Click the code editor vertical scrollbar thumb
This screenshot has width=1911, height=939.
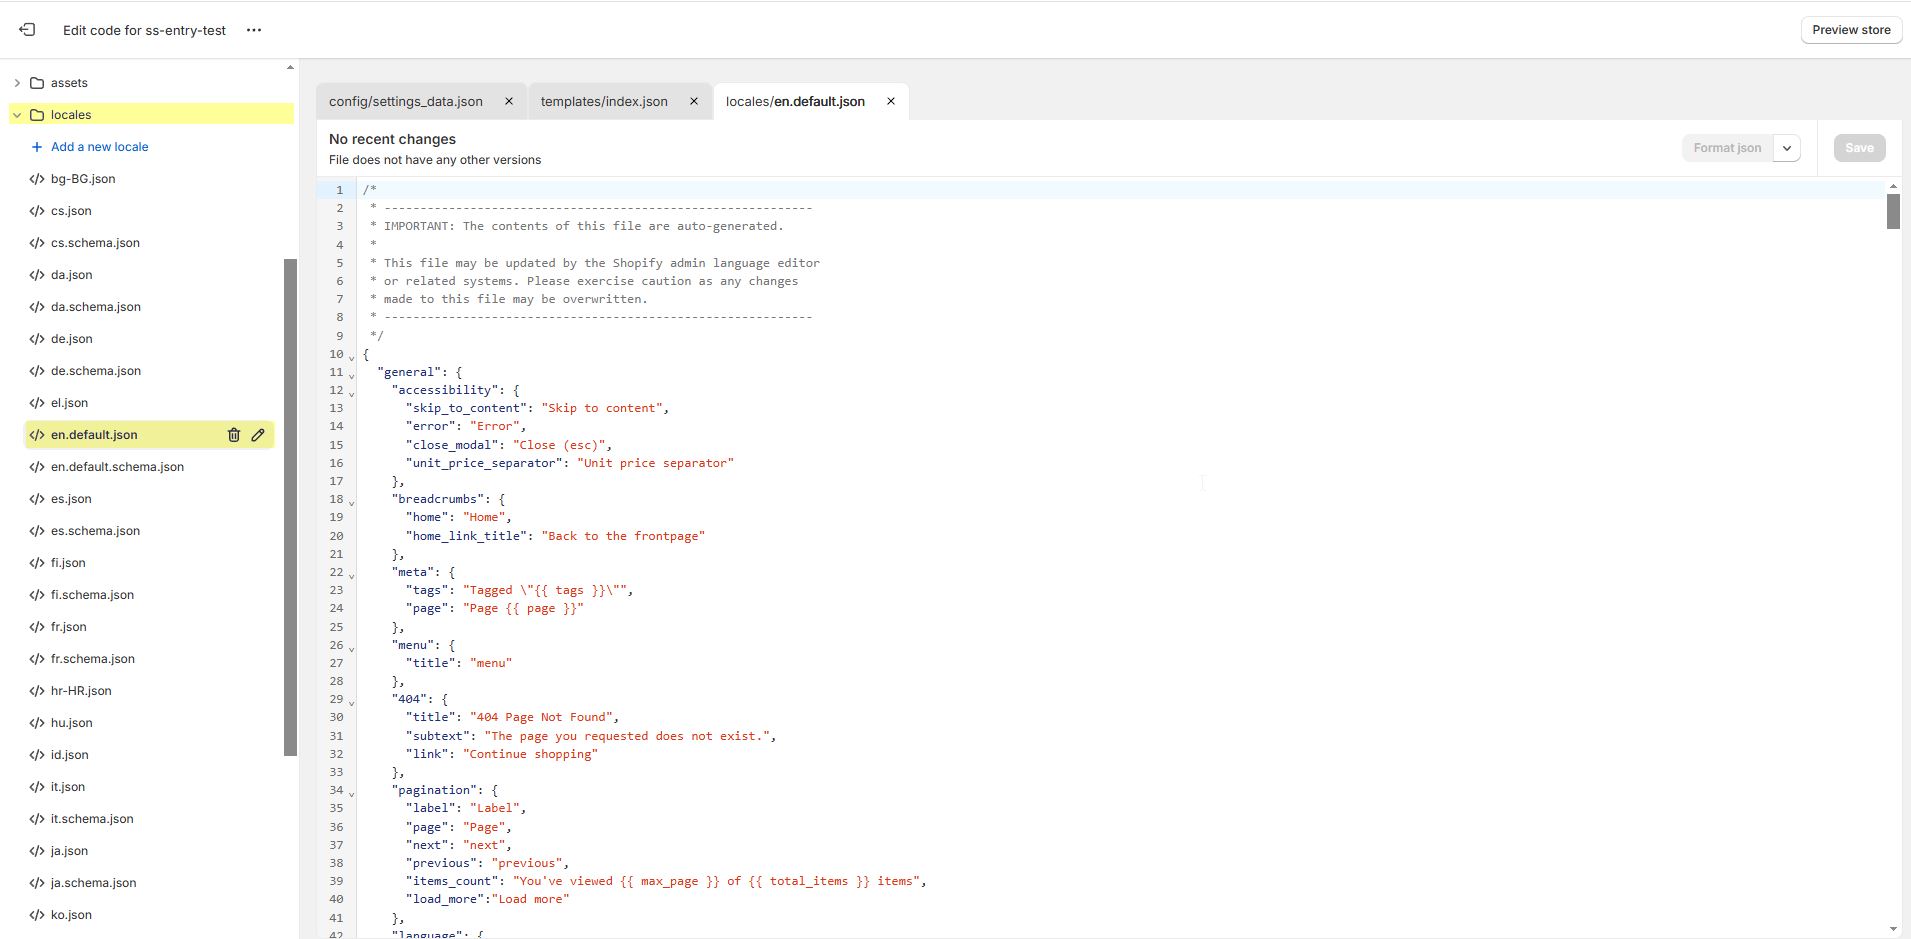[x=1893, y=212]
